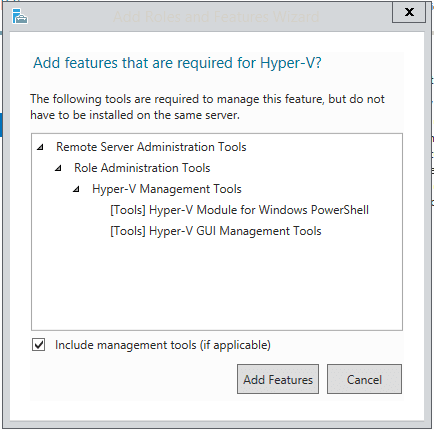Click the description text about required tools
The width and height of the screenshot is (434, 430).
[x=207, y=107]
